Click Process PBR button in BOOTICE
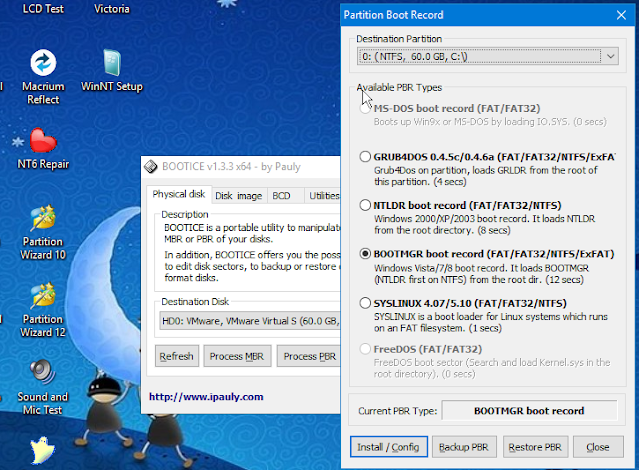 click(x=309, y=356)
